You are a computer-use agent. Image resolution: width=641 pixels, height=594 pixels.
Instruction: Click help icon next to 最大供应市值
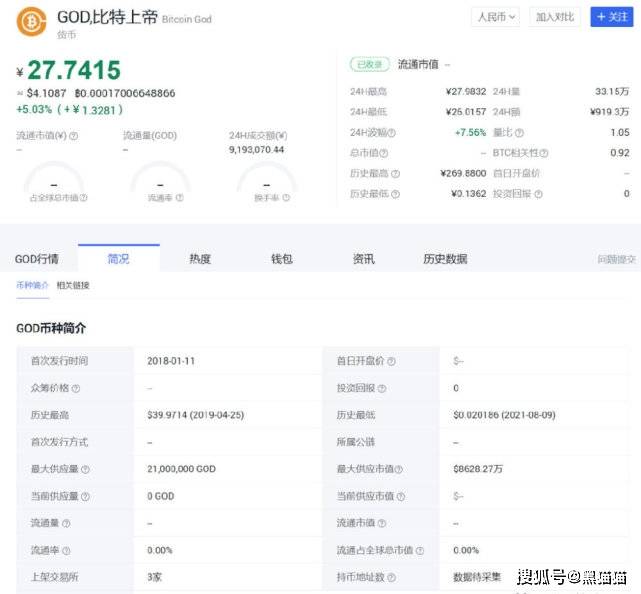click(x=399, y=469)
